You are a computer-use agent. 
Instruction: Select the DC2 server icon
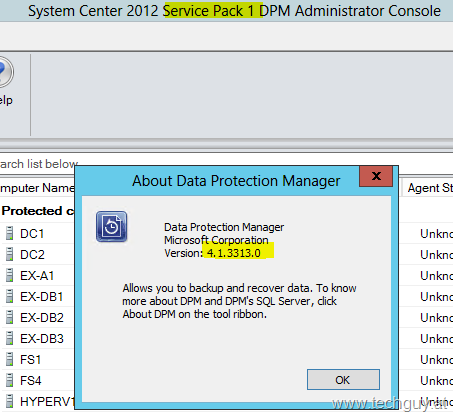coord(10,254)
